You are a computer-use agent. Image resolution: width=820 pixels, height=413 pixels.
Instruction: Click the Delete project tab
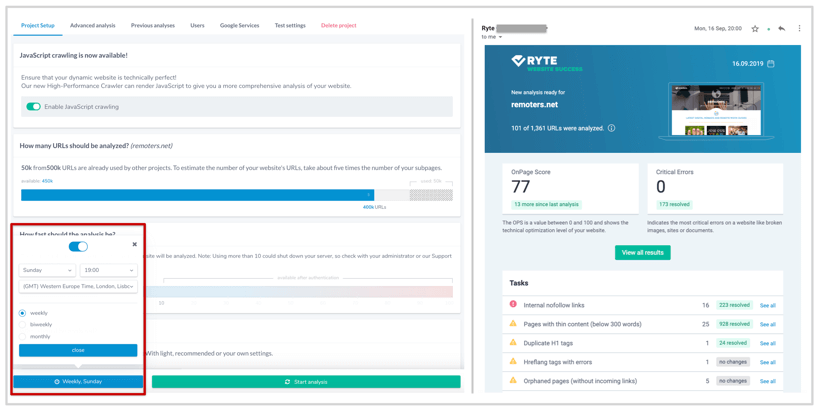pos(339,25)
